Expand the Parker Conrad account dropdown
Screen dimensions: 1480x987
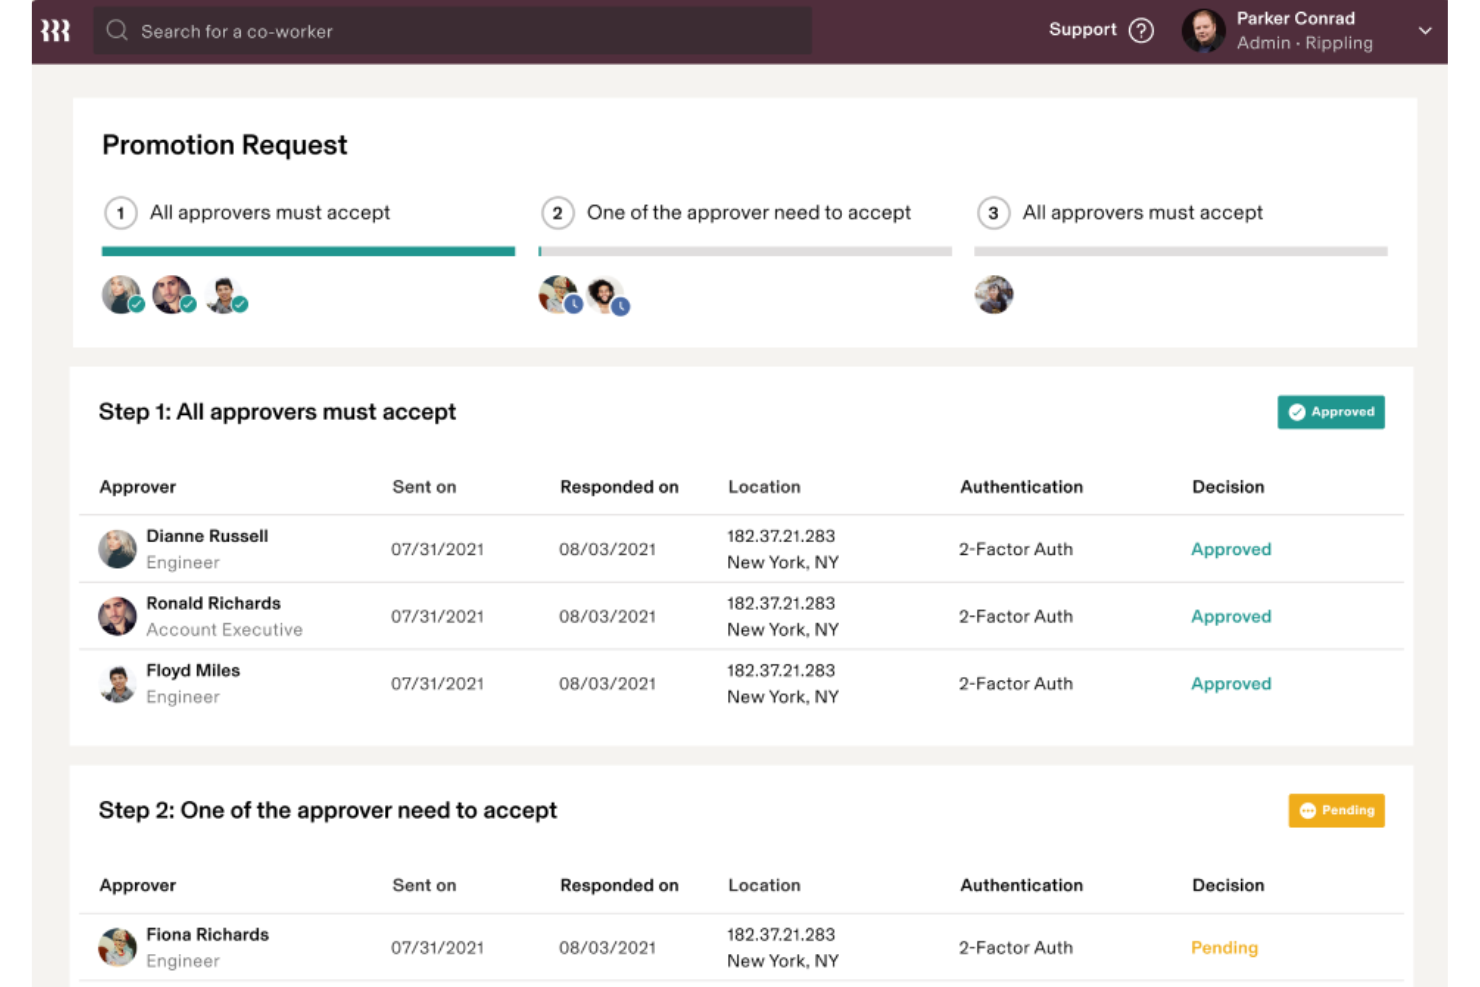pyautogui.click(x=1425, y=31)
